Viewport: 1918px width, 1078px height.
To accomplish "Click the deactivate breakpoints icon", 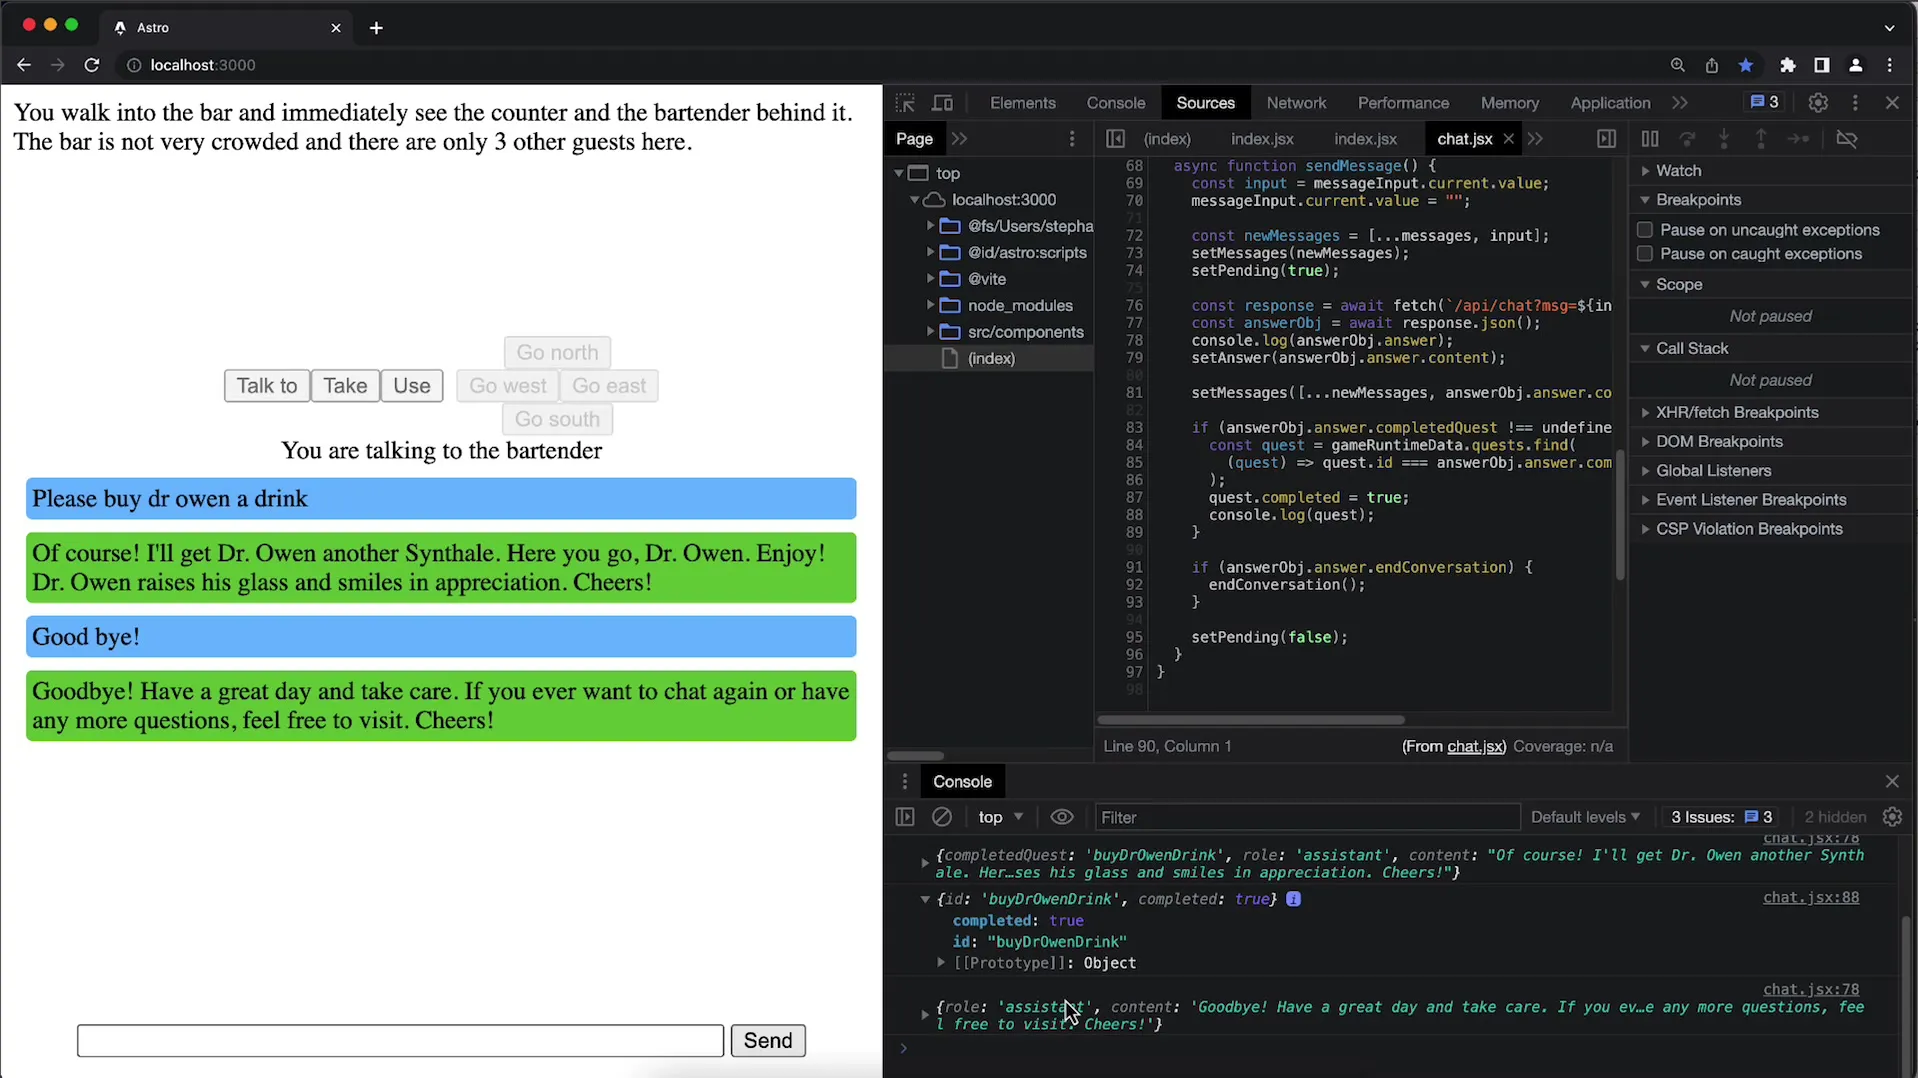I will [x=1847, y=139].
